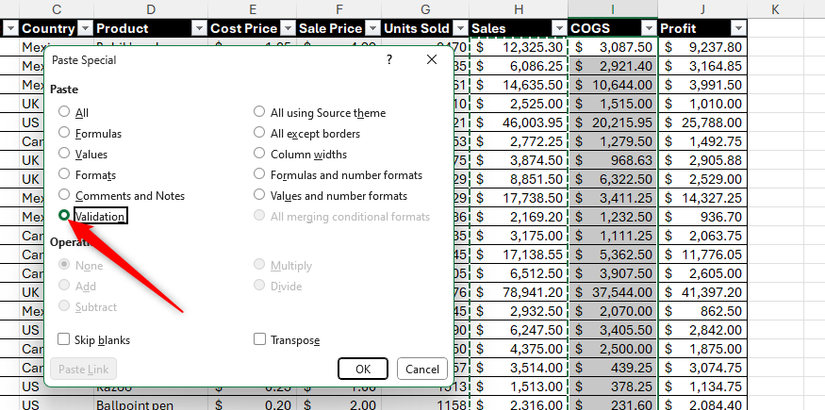
Task: Select column header J
Action: (702, 9)
